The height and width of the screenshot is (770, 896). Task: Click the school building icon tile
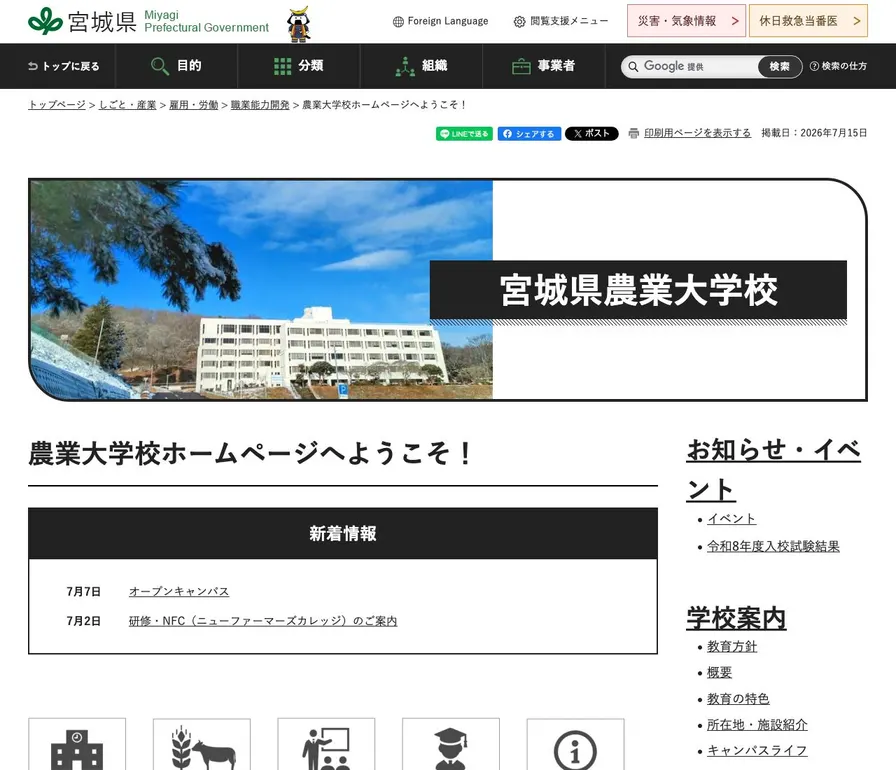click(77, 744)
